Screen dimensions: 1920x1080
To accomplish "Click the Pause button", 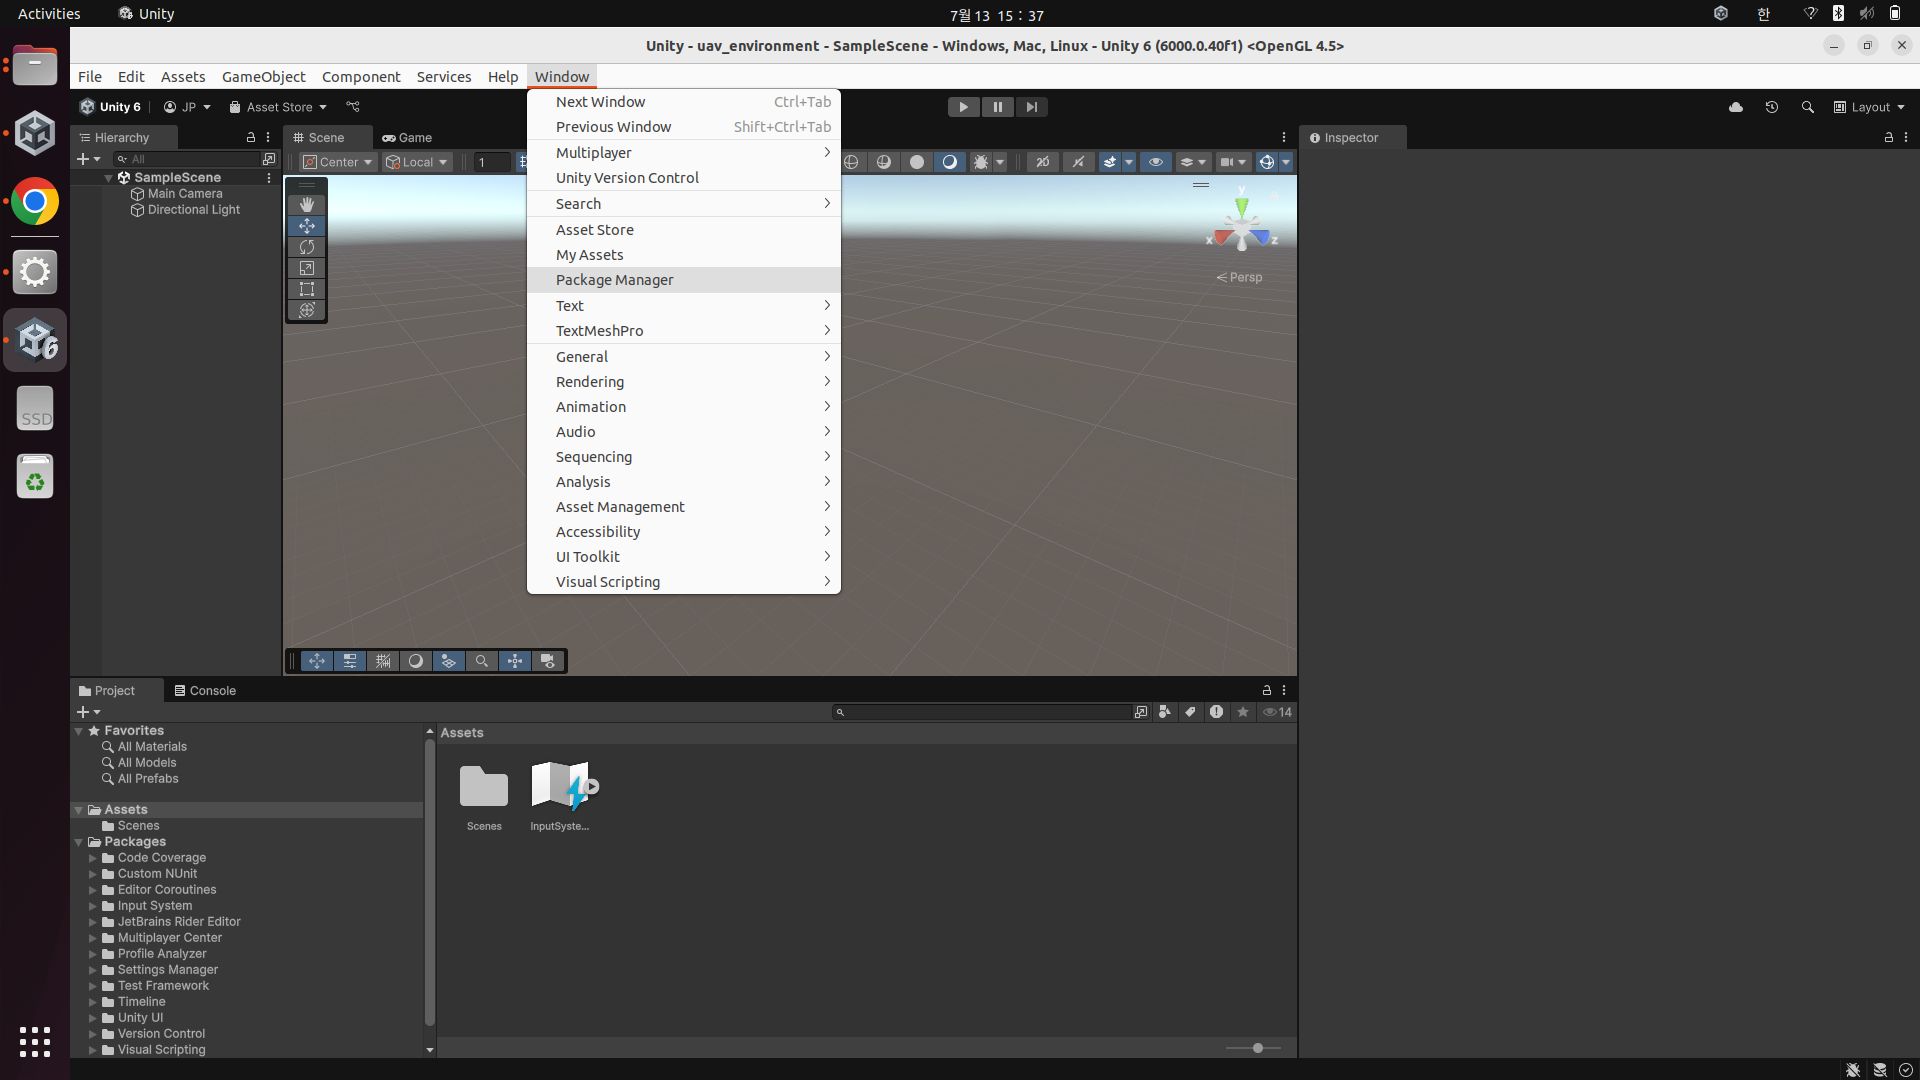I will tap(997, 107).
